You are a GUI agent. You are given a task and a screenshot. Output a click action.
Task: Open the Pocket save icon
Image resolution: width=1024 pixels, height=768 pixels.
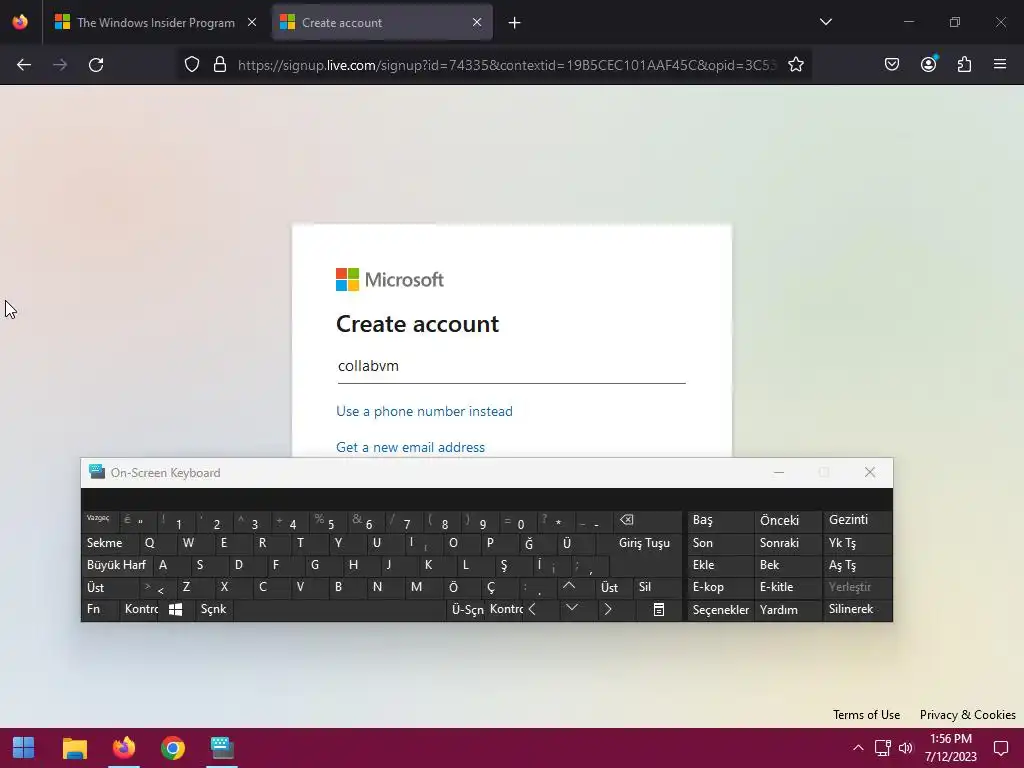[x=892, y=64]
